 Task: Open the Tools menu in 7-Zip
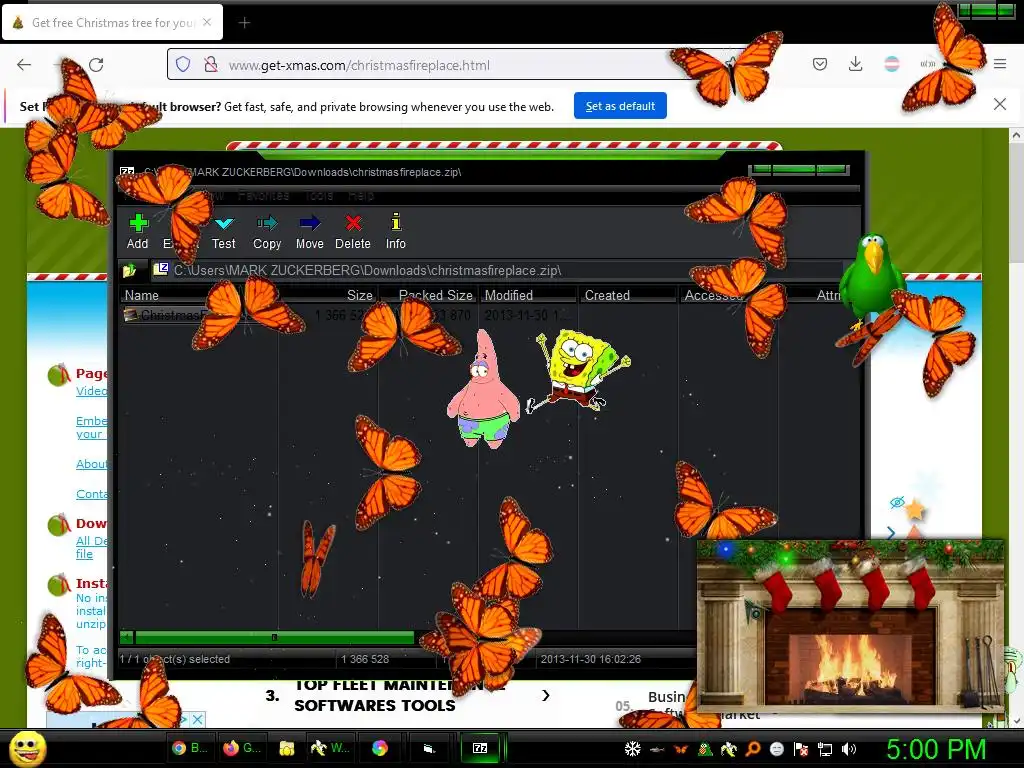pos(319,195)
